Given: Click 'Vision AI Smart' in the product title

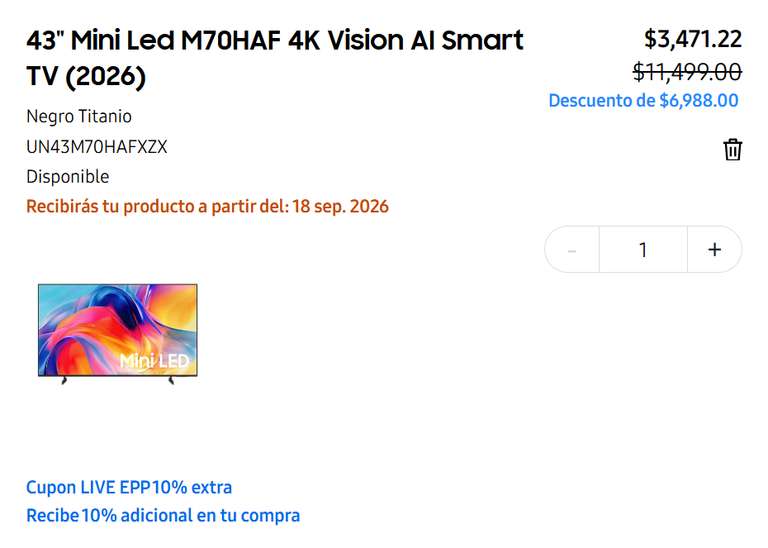Looking at the screenshot, I should point(425,40).
